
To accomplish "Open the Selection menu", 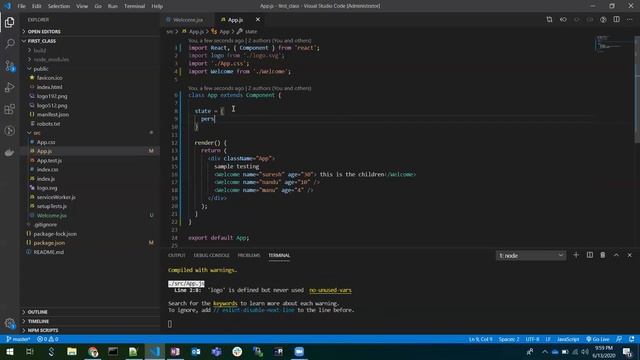I will (x=59, y=6).
